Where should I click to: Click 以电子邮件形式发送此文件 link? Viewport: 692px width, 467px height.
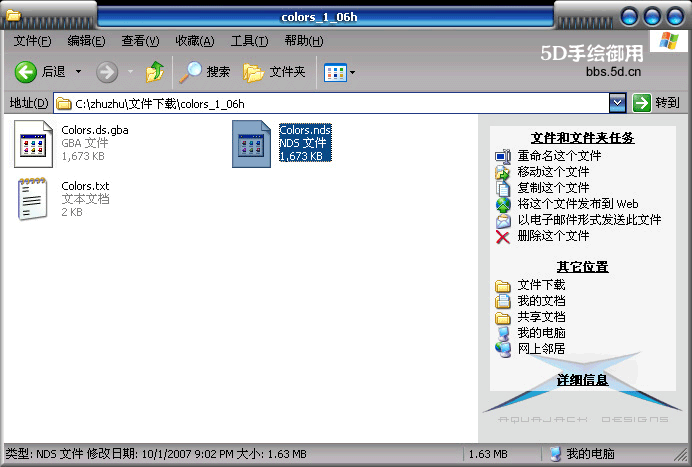pyautogui.click(x=589, y=219)
